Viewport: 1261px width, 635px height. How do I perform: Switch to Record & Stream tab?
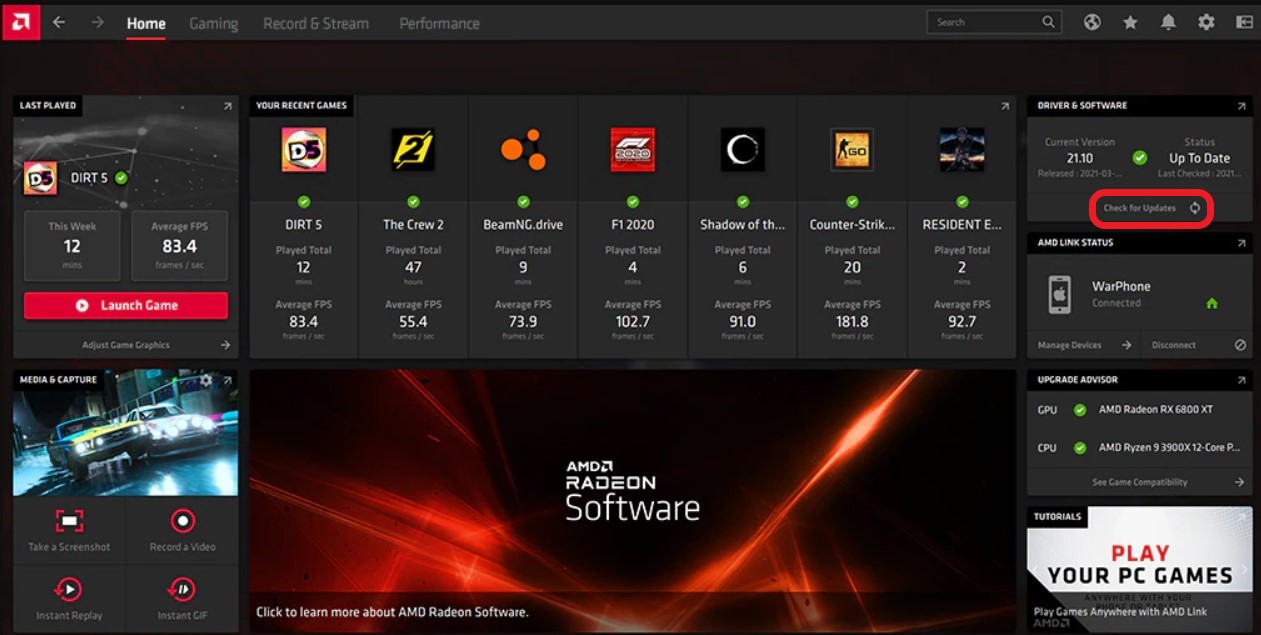pos(316,23)
